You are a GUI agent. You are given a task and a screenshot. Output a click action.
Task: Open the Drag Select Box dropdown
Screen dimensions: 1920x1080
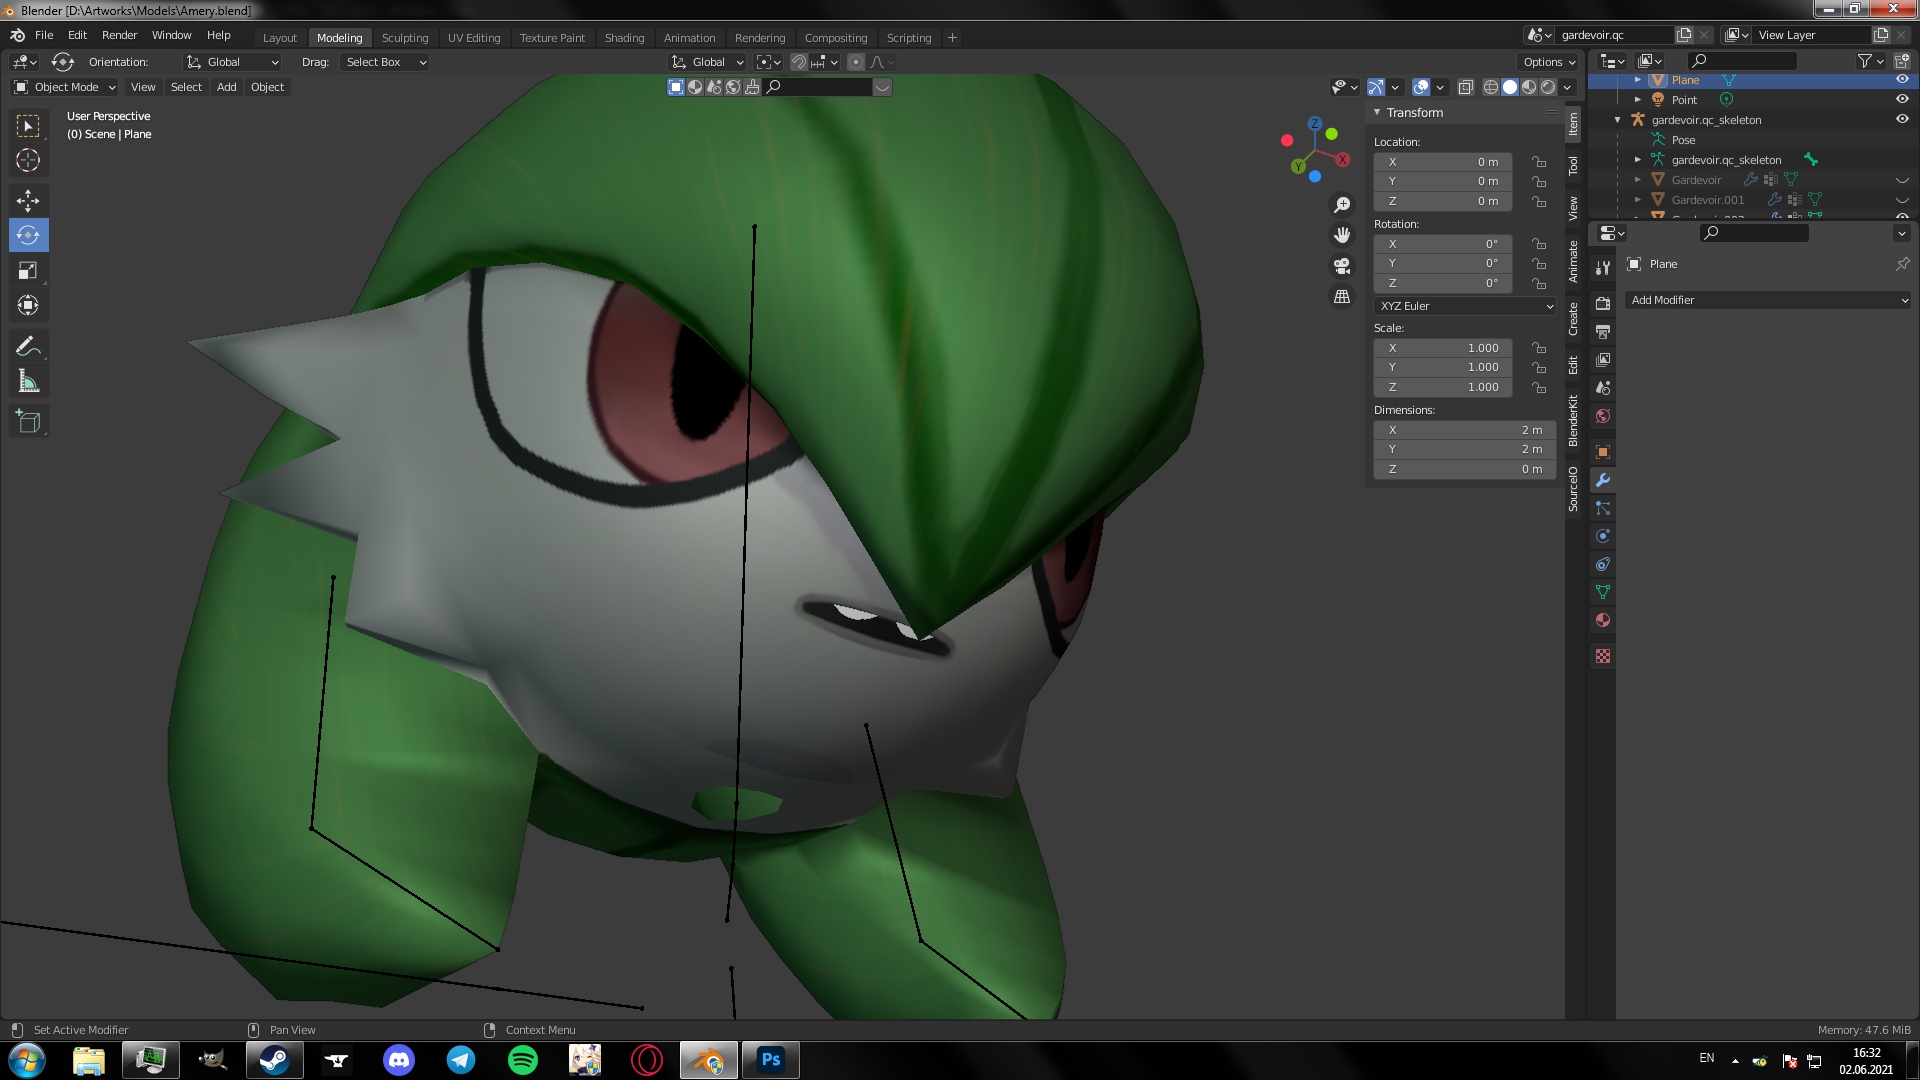385,62
